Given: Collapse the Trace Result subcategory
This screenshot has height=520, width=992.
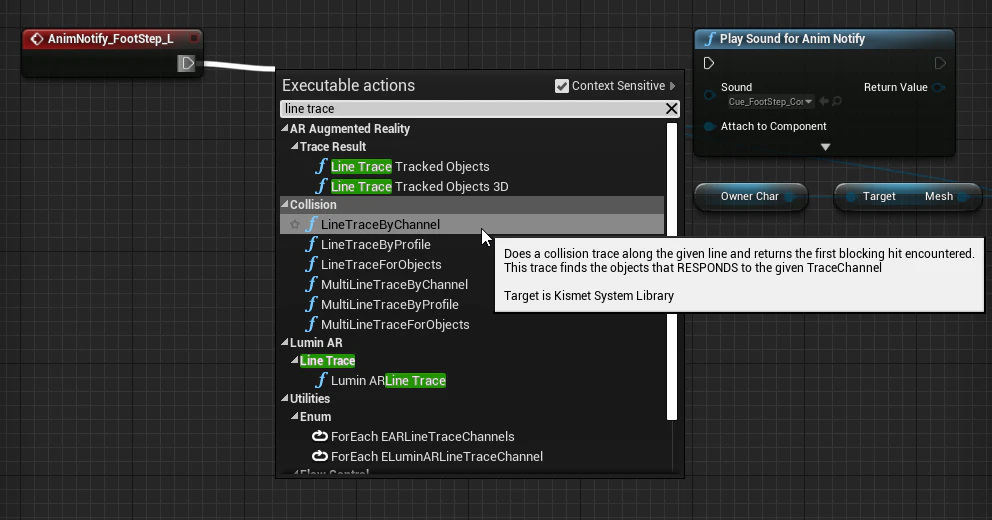Looking at the screenshot, I should [x=295, y=146].
